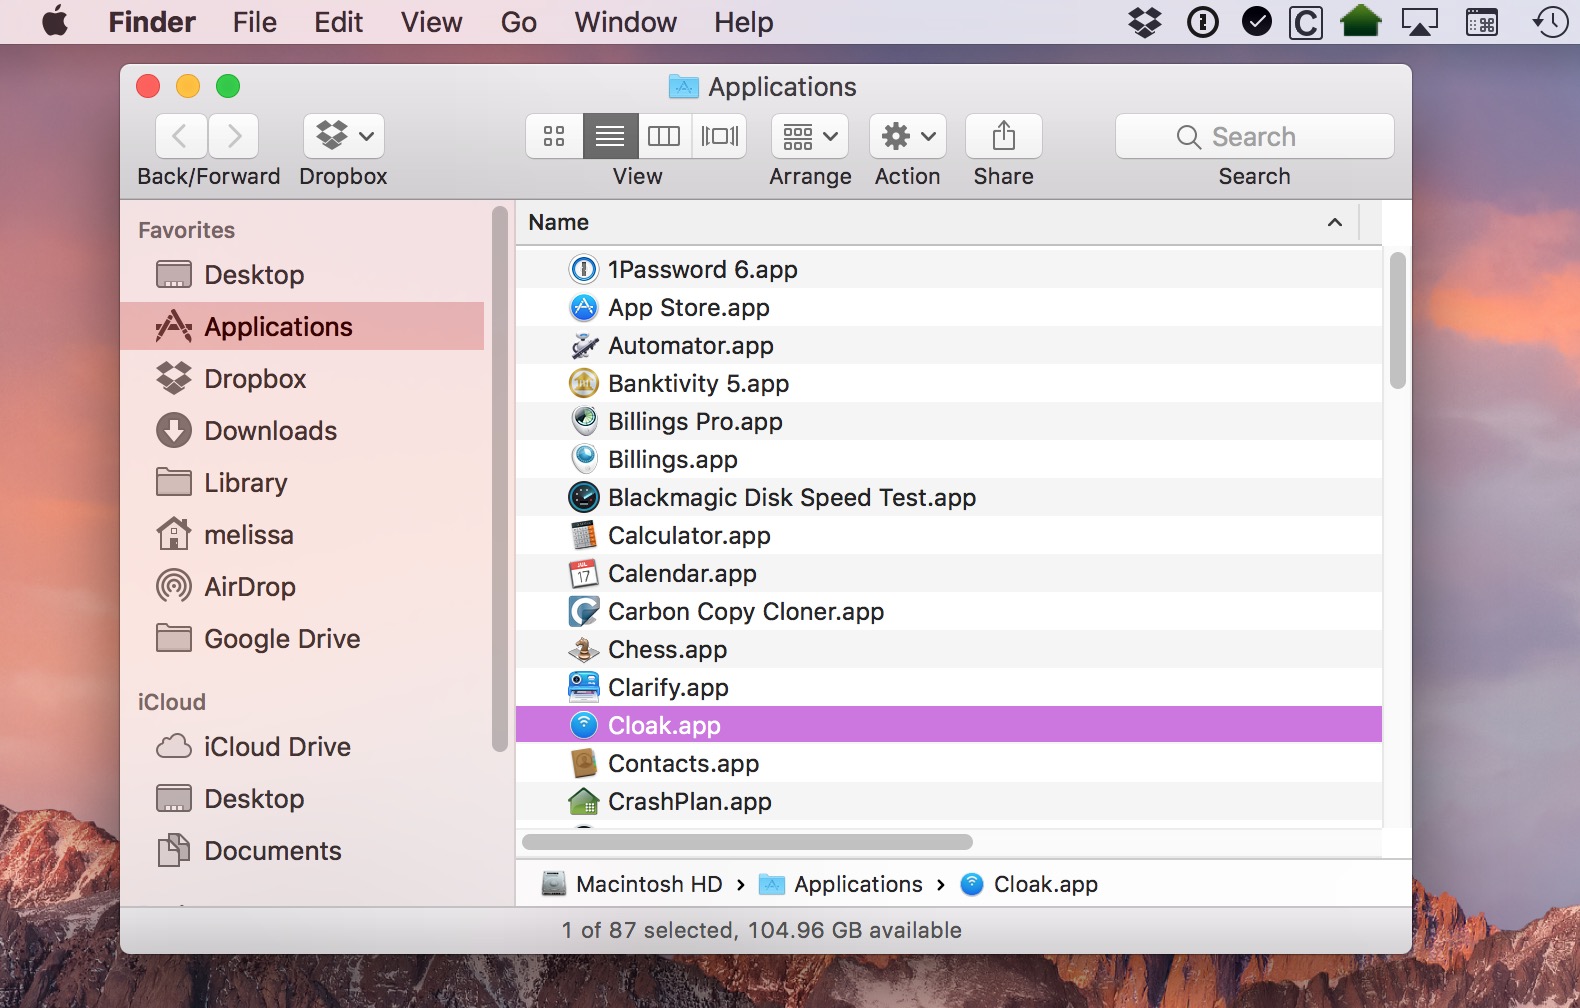Image resolution: width=1580 pixels, height=1008 pixels.
Task: Click in the Search field
Action: [x=1254, y=136]
